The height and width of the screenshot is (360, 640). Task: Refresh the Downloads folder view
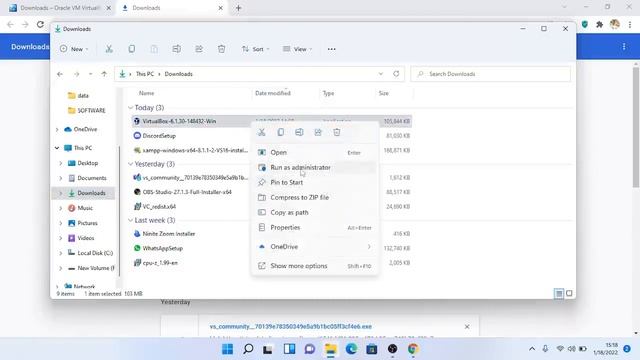pyautogui.click(x=396, y=74)
